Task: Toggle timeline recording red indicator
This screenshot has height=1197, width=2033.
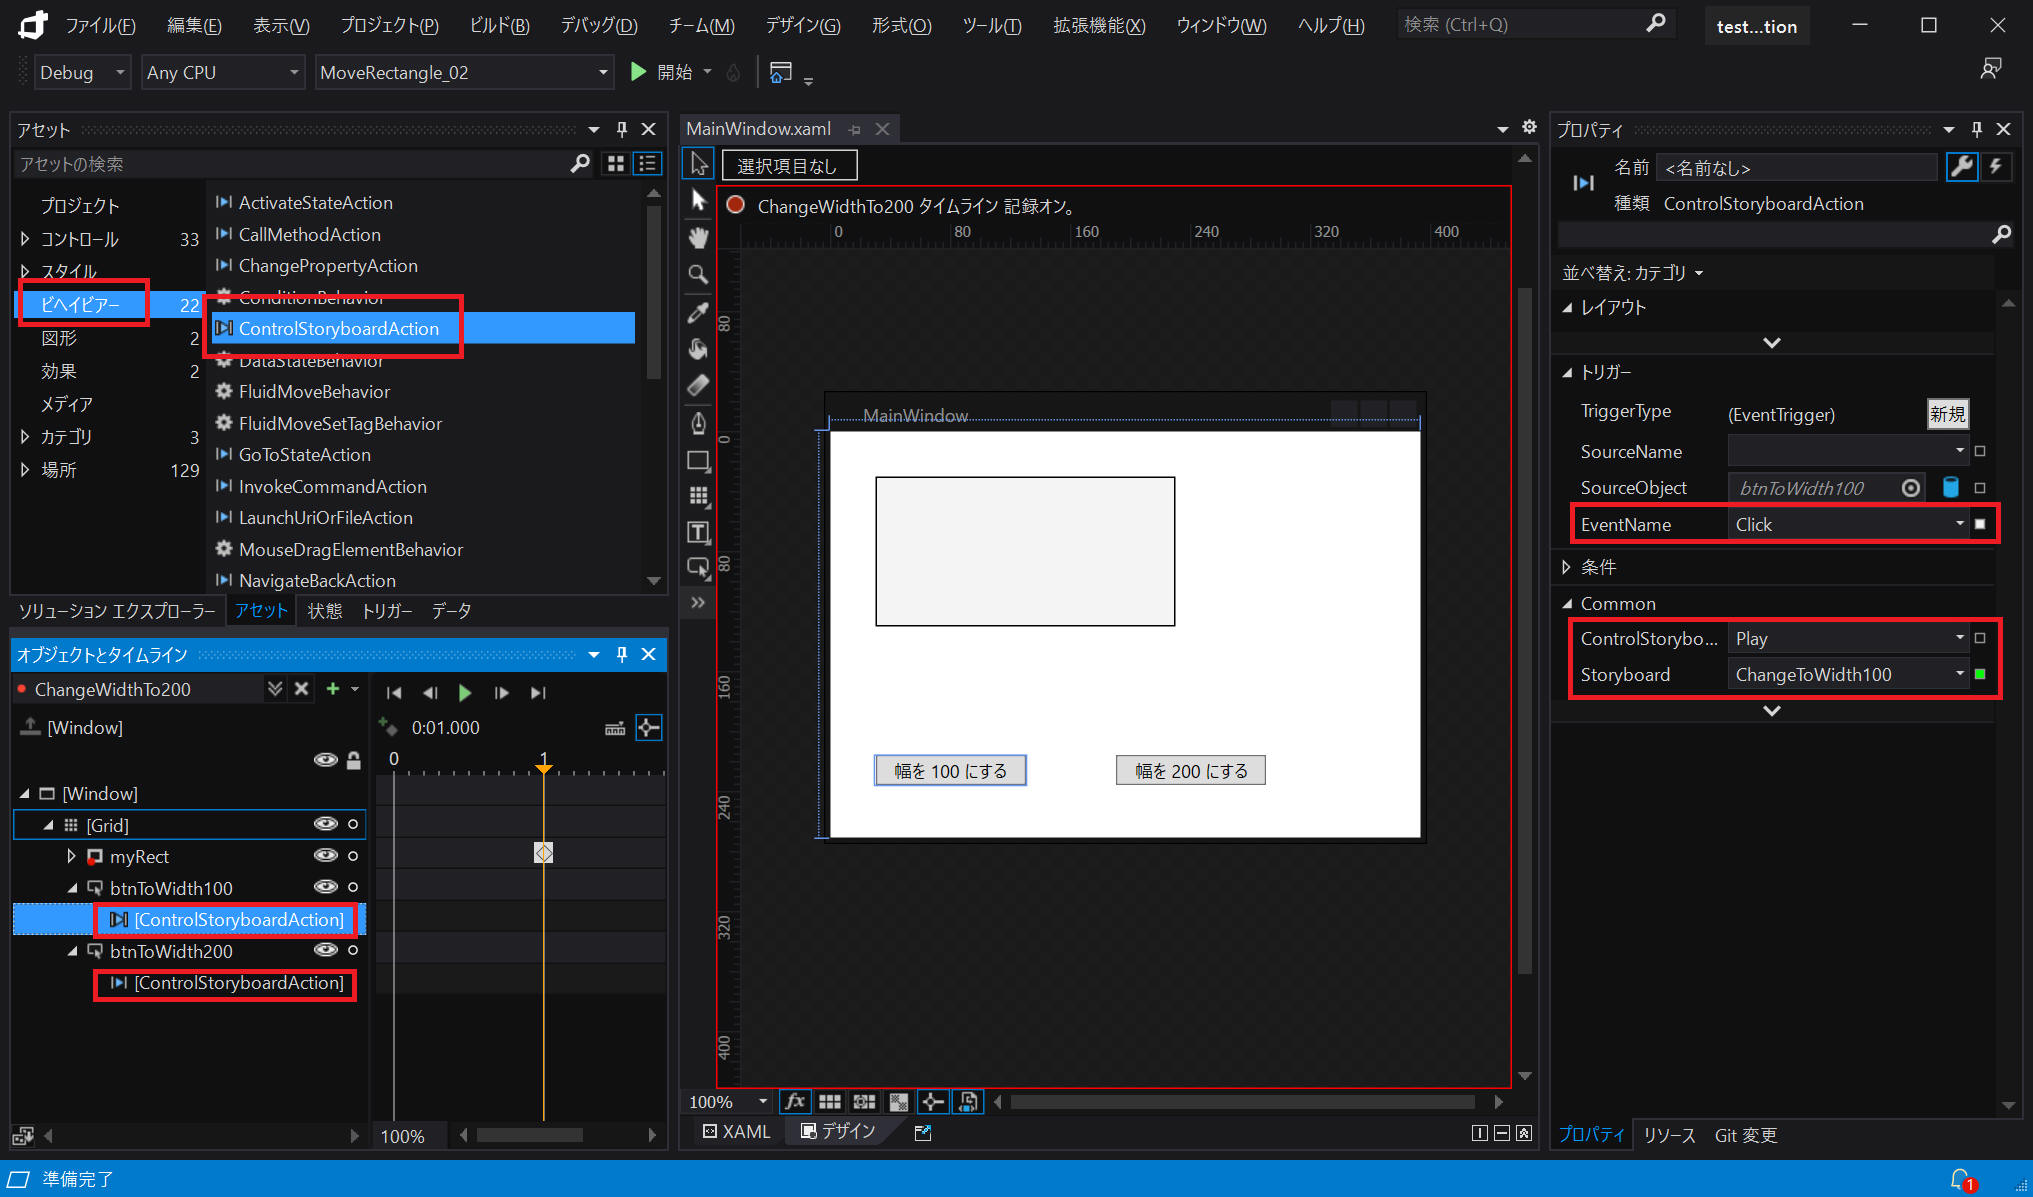Action: coord(736,205)
